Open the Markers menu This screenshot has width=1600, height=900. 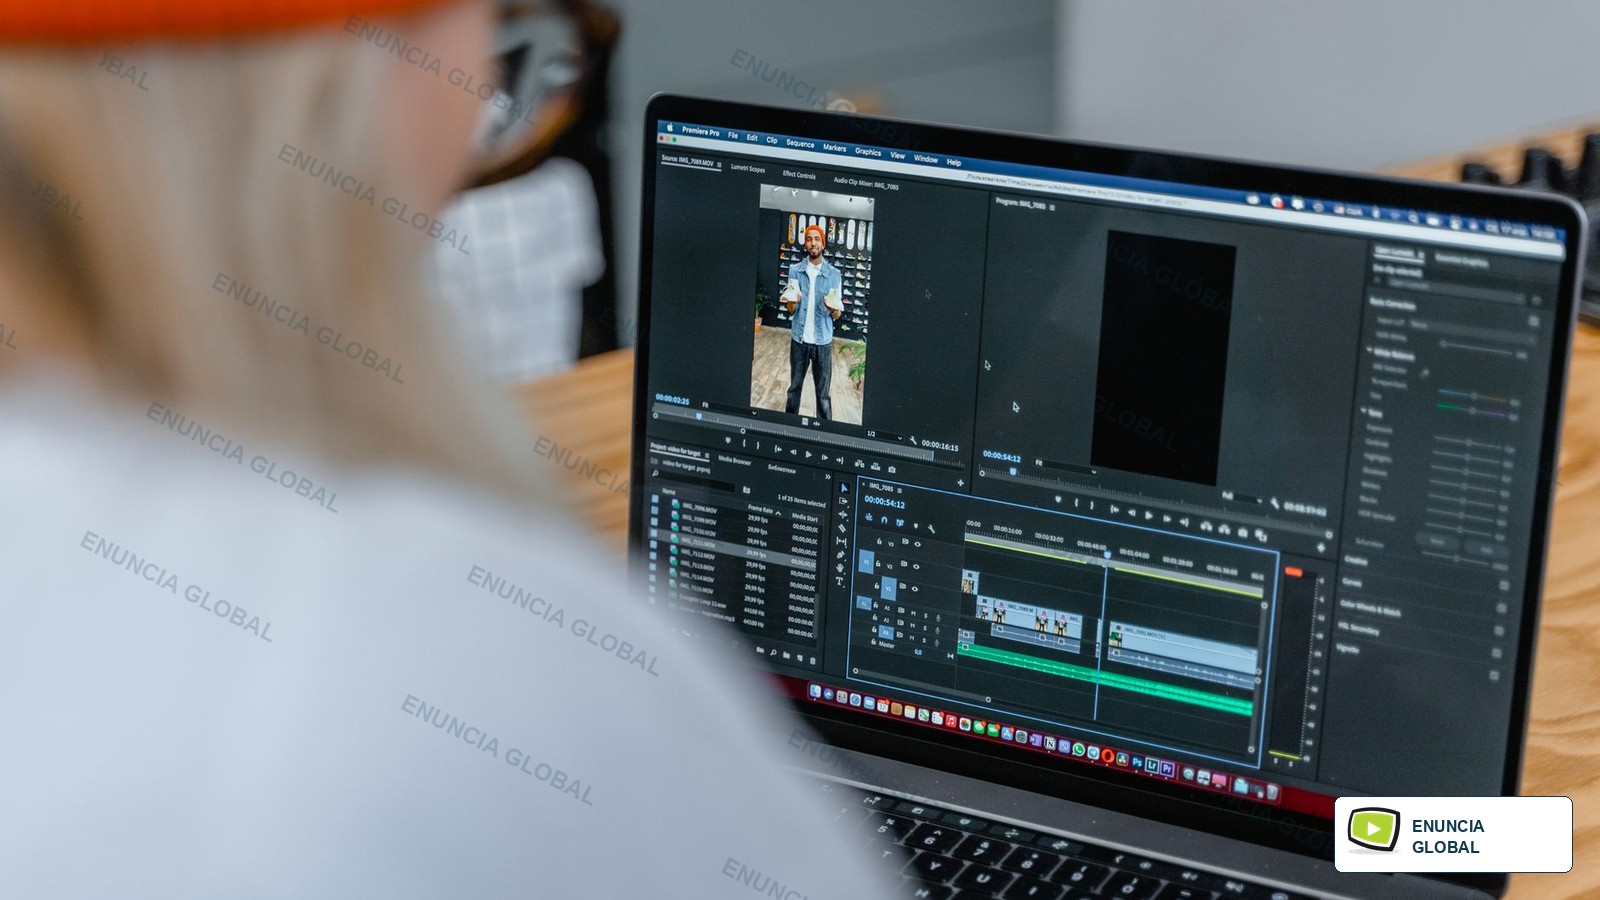pos(834,148)
